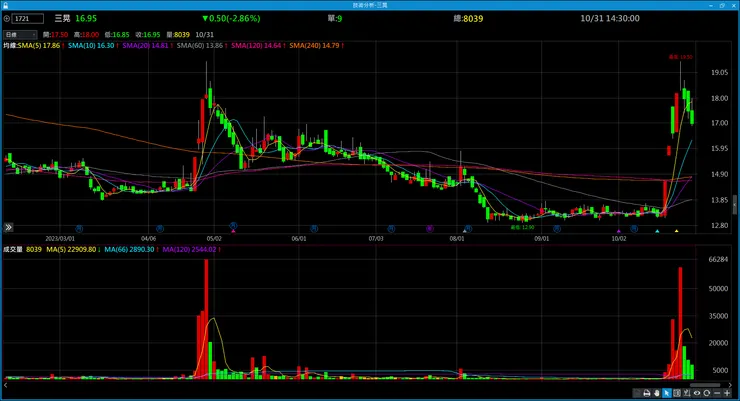Click the right edge panel splitter handle
The width and height of the screenshot is (740, 401).
tap(735, 205)
